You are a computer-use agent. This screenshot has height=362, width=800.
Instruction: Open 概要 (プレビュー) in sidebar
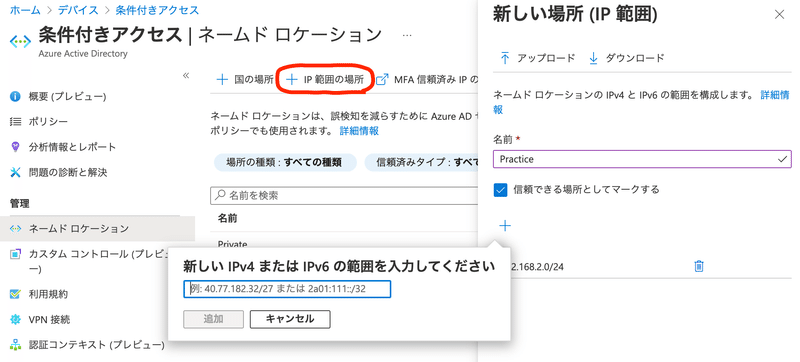coord(67,96)
